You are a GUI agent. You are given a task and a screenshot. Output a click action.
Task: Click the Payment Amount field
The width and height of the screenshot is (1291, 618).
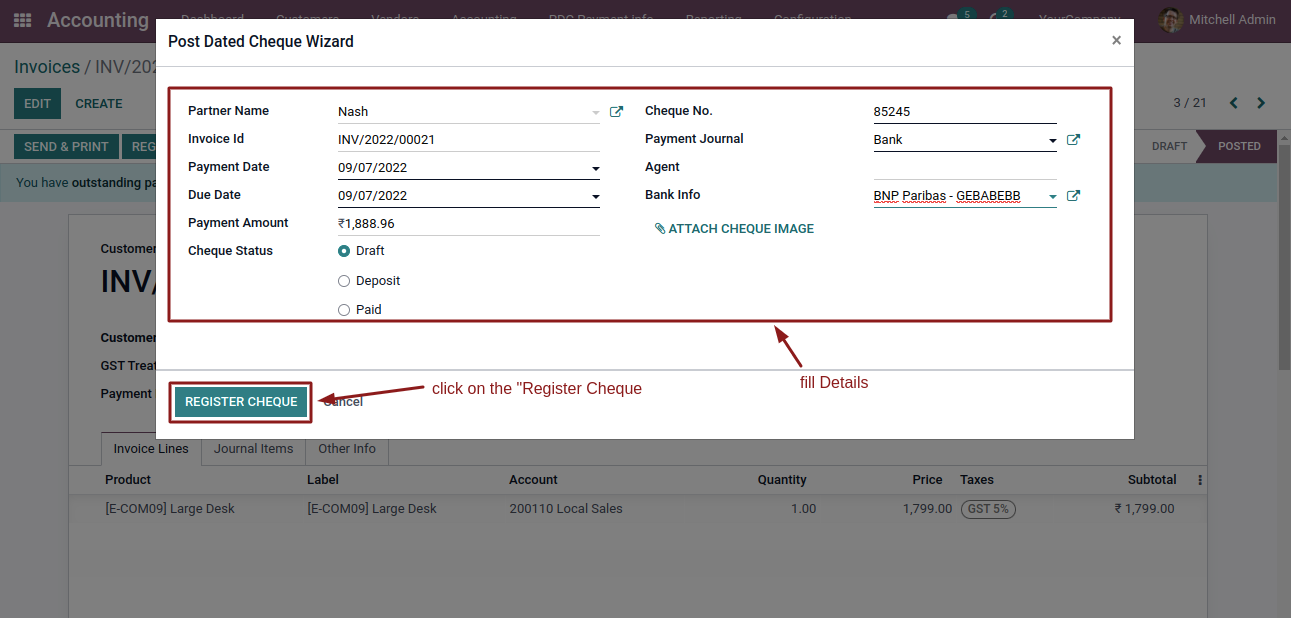[469, 224]
